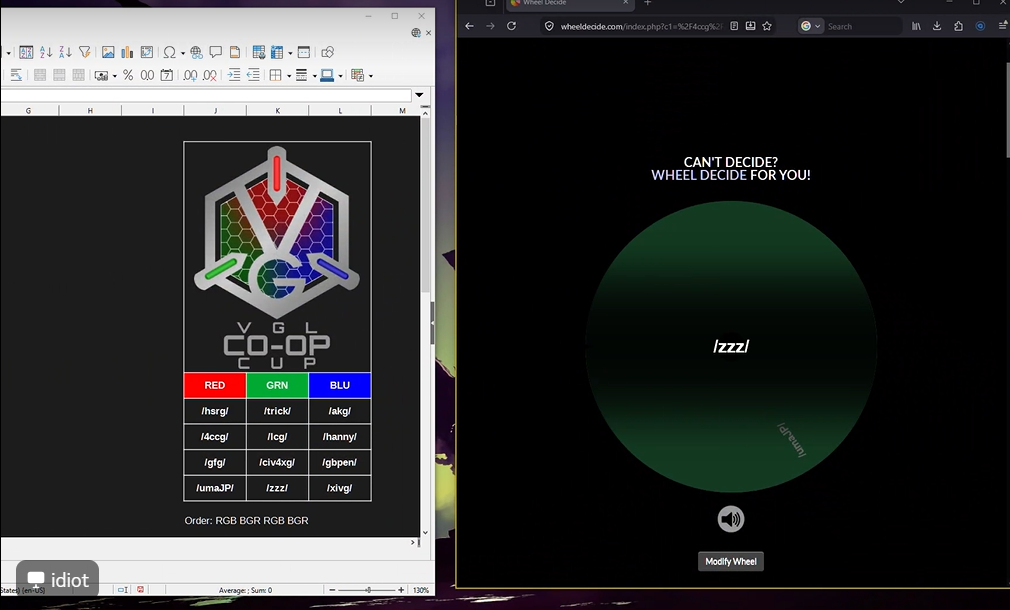Mute sound with the speaker button
The image size is (1010, 610).
click(x=730, y=519)
